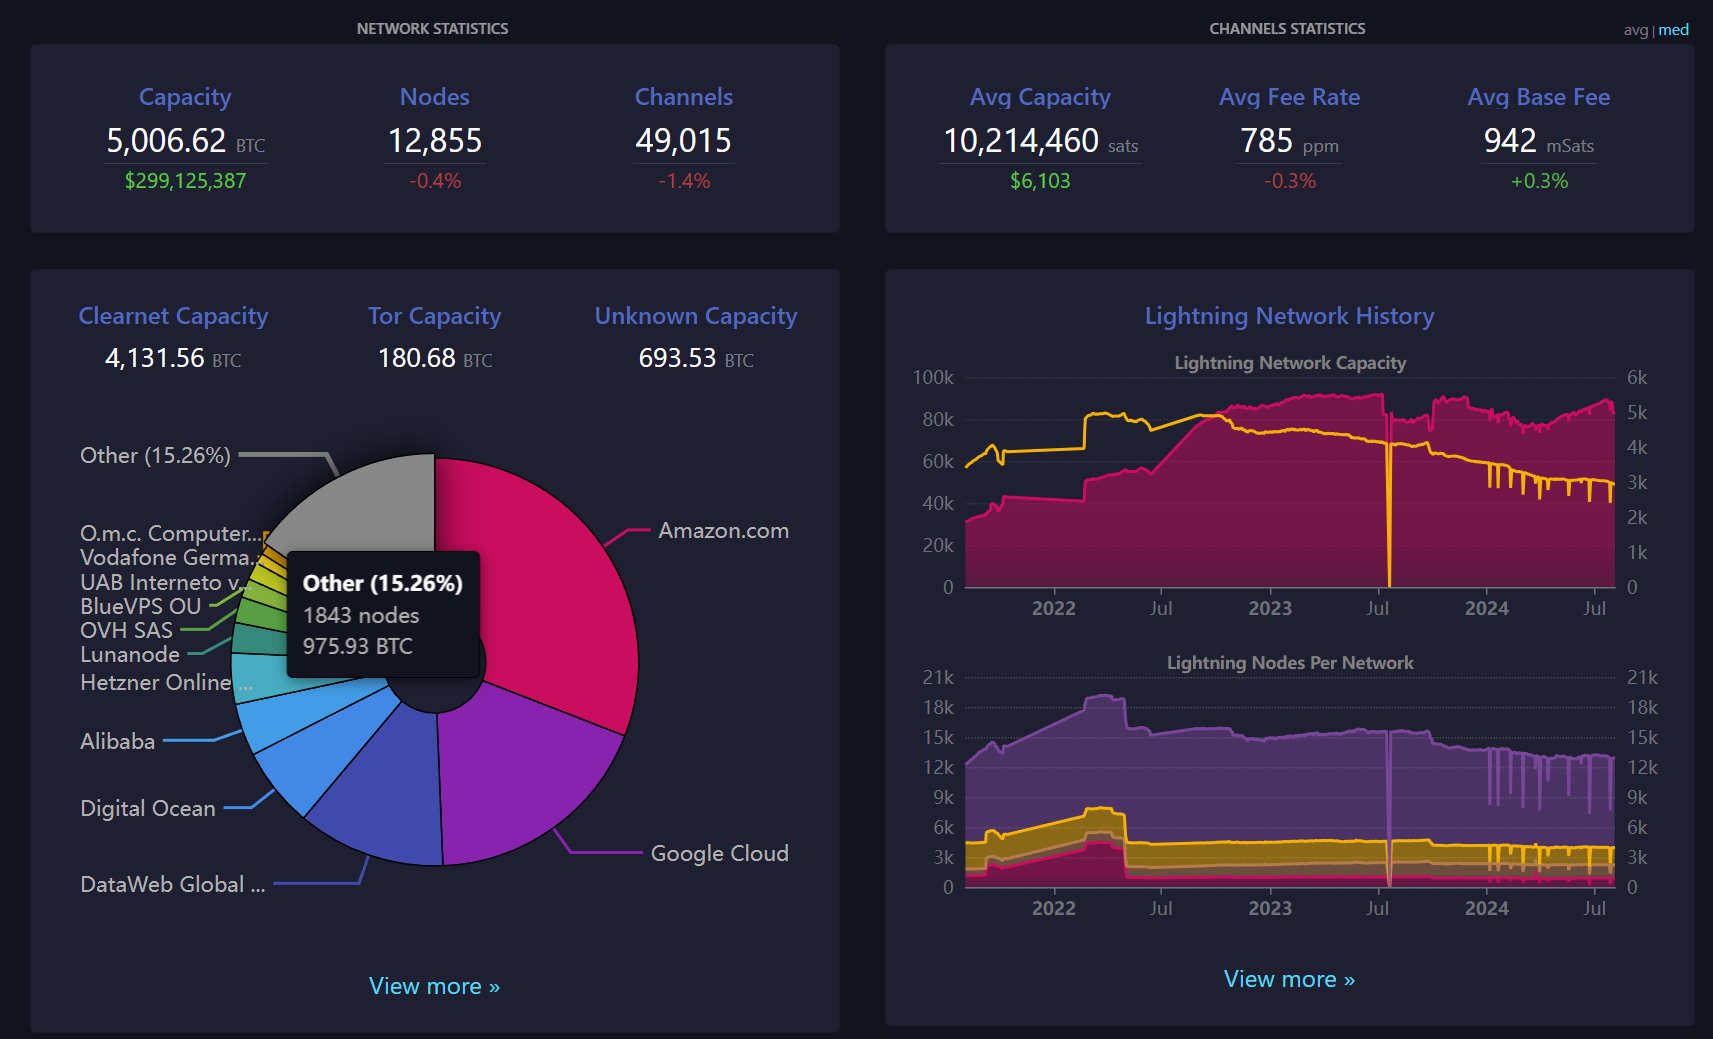The height and width of the screenshot is (1039, 1713).
Task: Open the Clearnet Capacity heading
Action: click(173, 316)
